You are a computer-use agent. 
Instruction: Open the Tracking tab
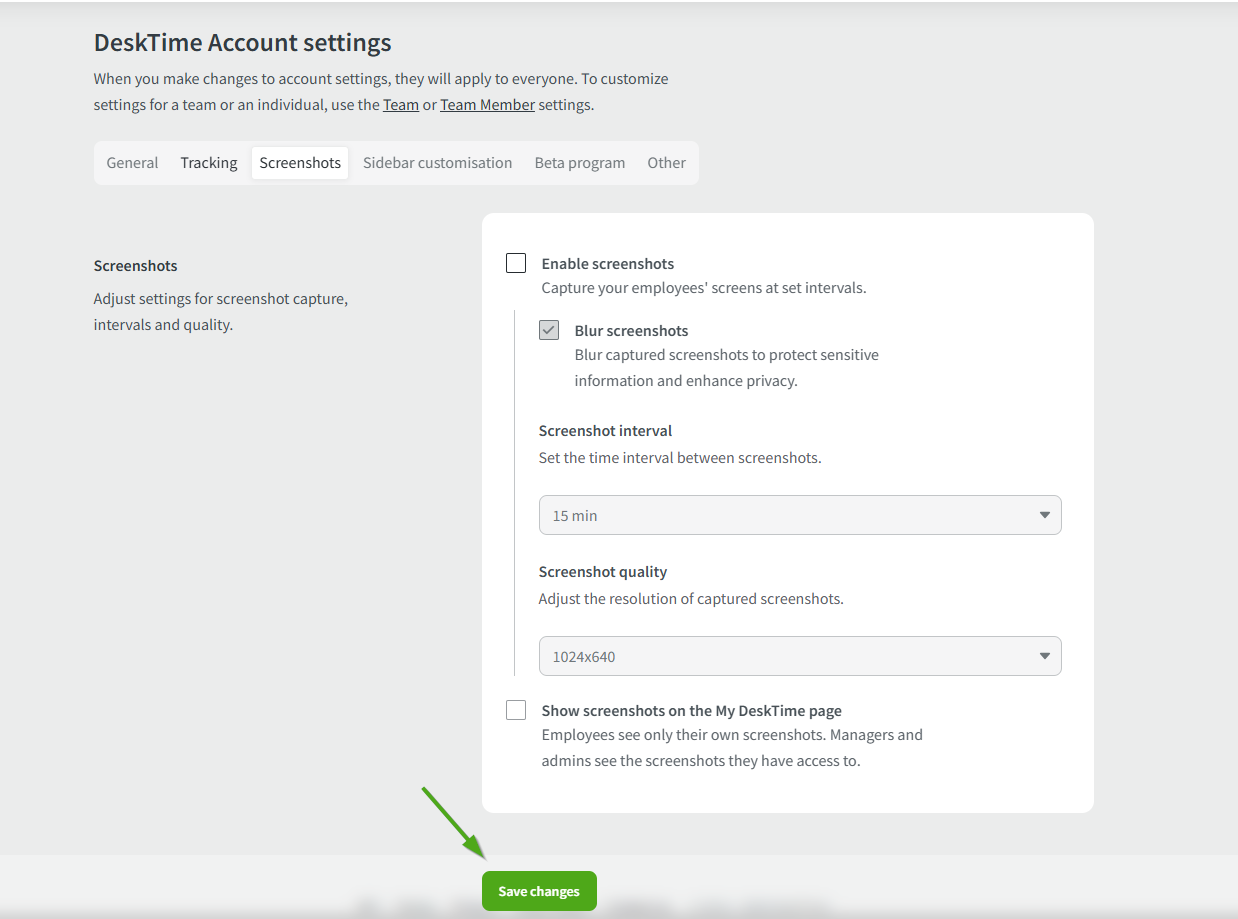(209, 163)
